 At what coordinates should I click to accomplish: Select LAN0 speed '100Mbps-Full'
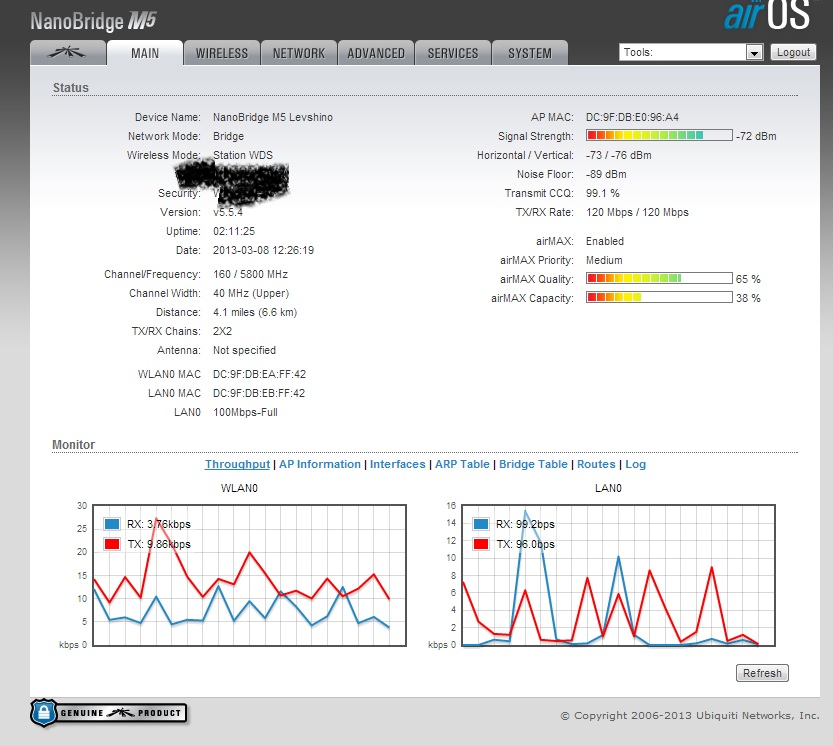click(x=245, y=412)
